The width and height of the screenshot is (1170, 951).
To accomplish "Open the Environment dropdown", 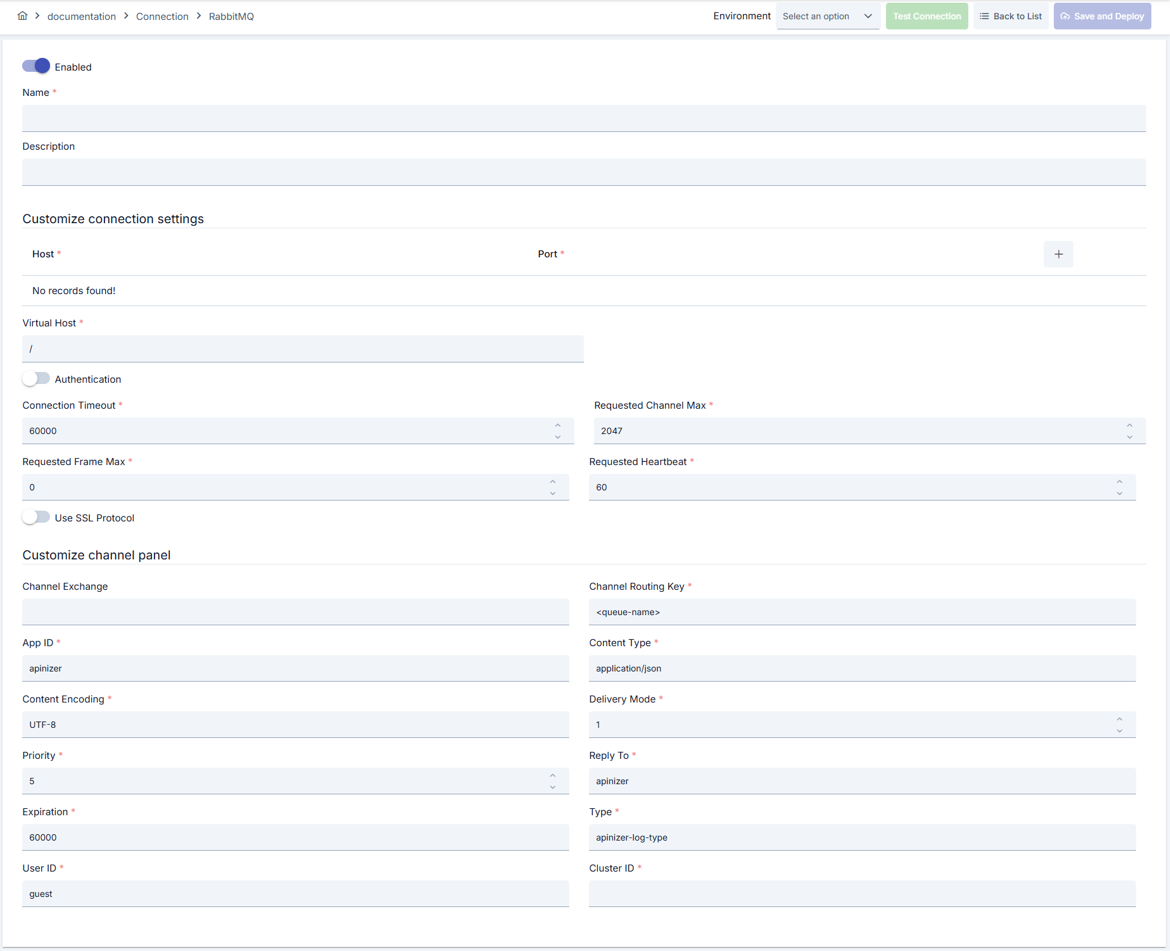I will [828, 16].
